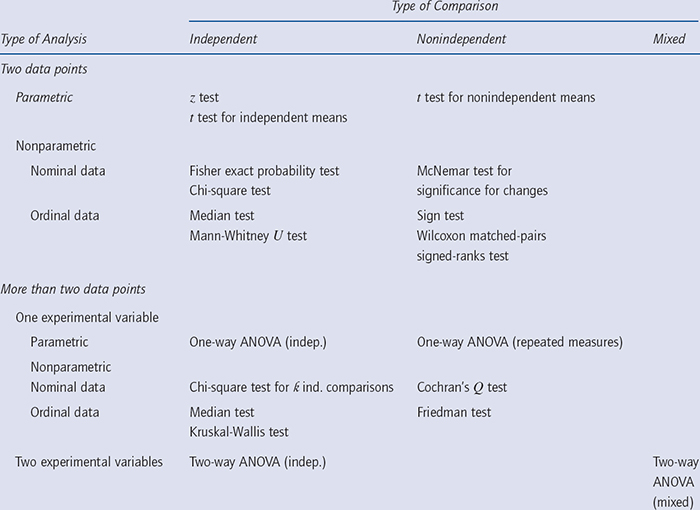Select "Fisher exact probability test"
The width and height of the screenshot is (700, 510).
pos(264,171)
